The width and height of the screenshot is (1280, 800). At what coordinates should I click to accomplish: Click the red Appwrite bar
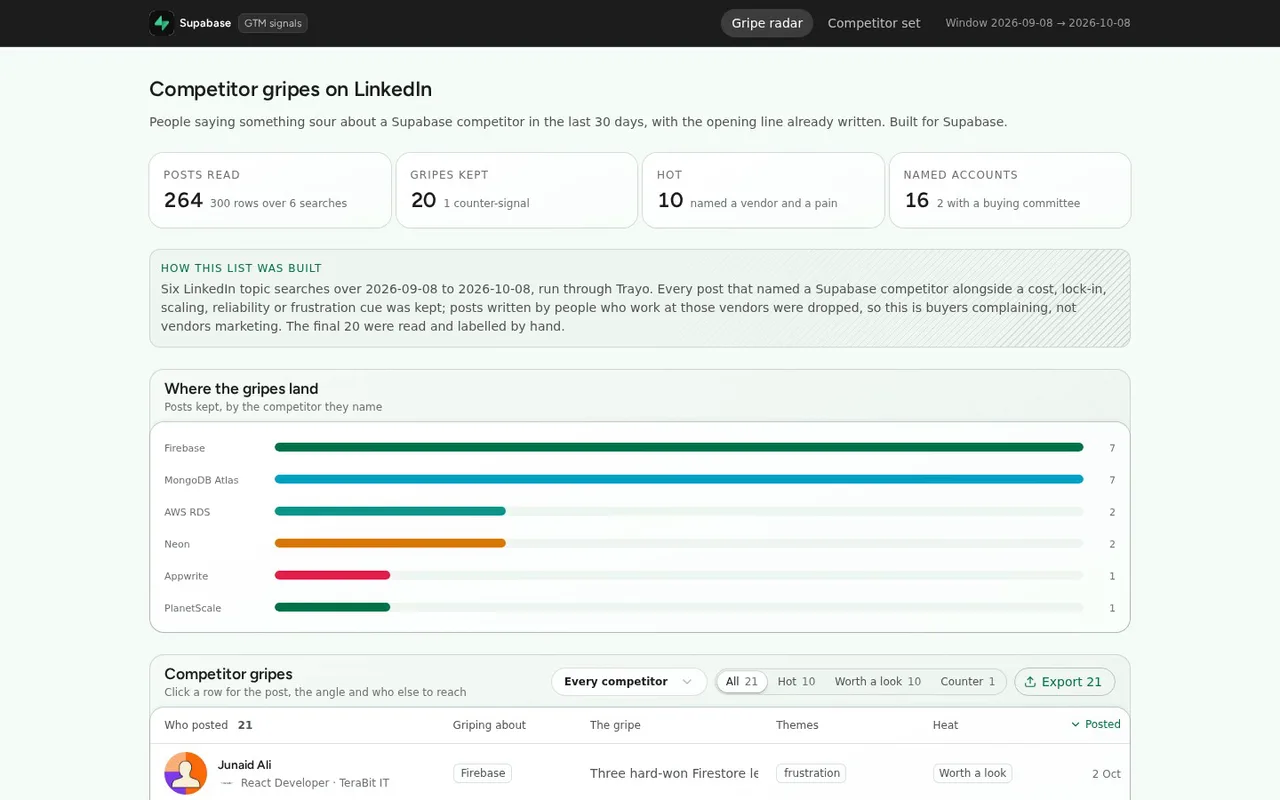click(332, 576)
